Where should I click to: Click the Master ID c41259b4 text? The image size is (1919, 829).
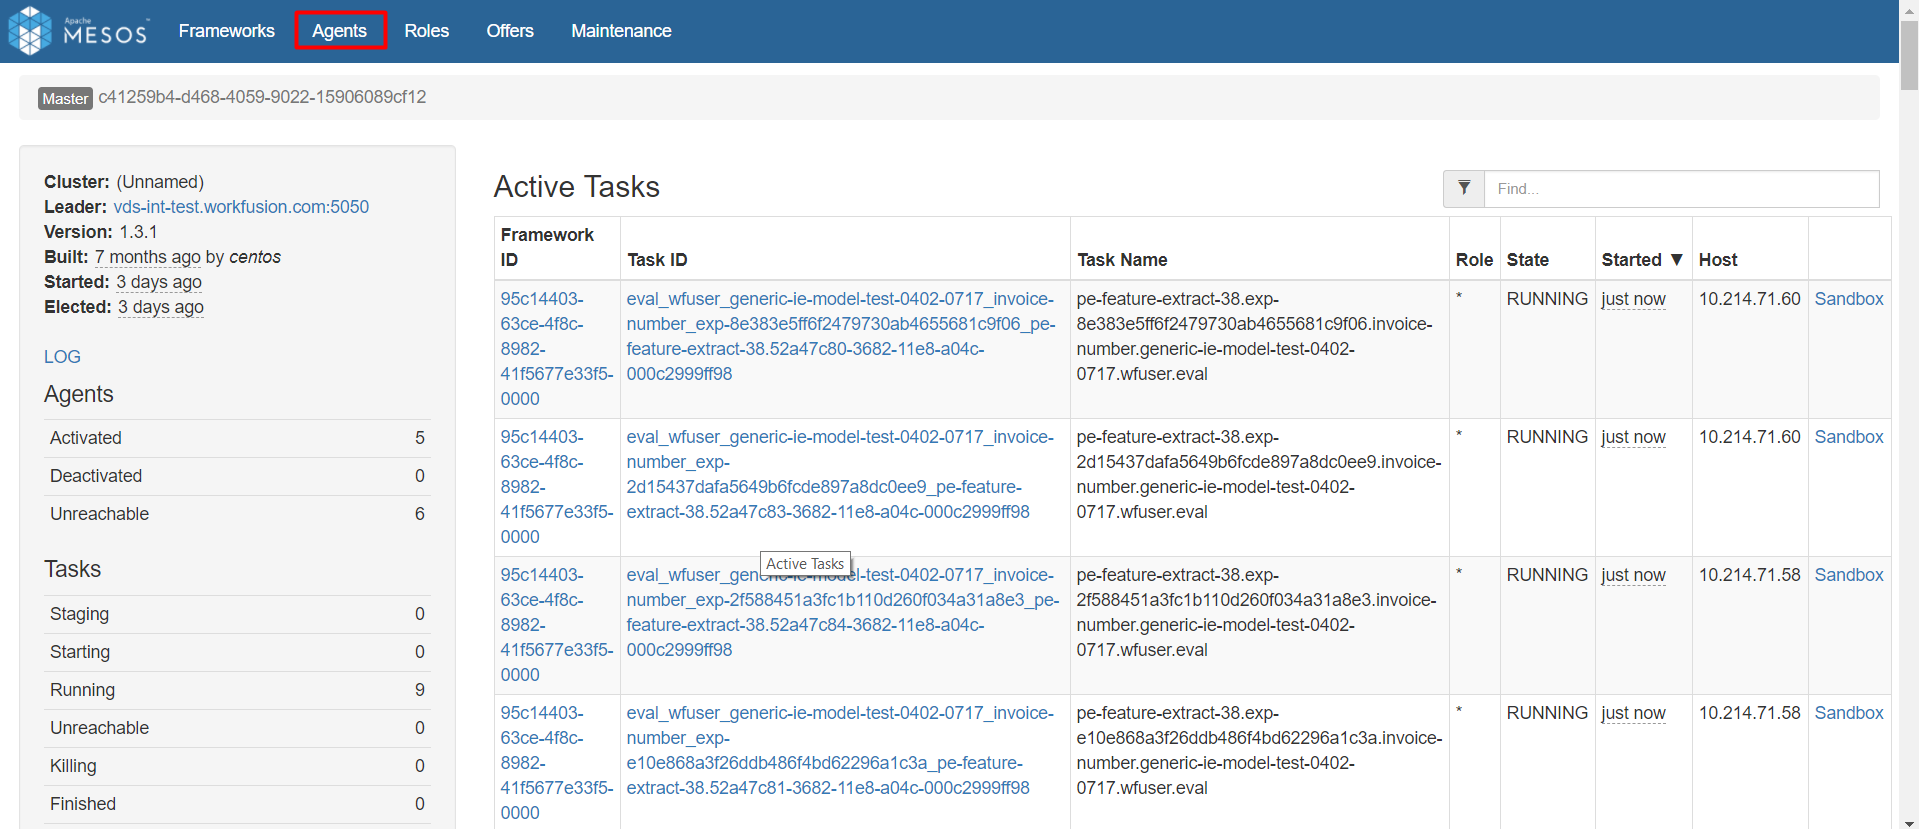pyautogui.click(x=262, y=97)
